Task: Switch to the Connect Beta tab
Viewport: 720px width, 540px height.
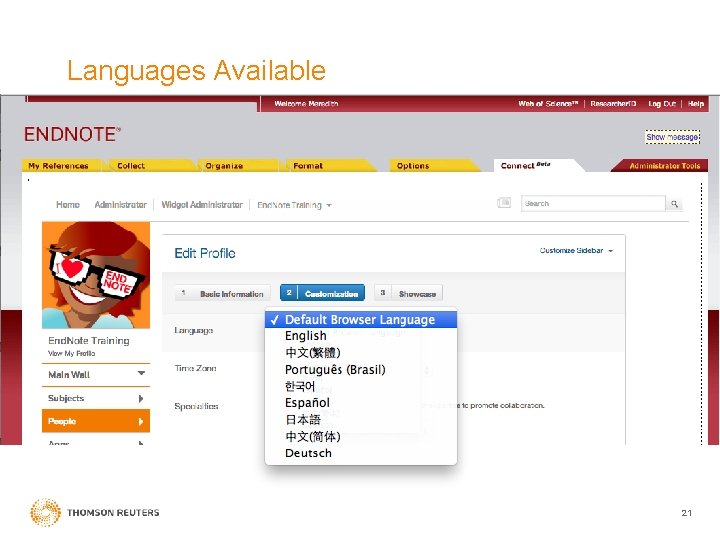Action: (537, 165)
